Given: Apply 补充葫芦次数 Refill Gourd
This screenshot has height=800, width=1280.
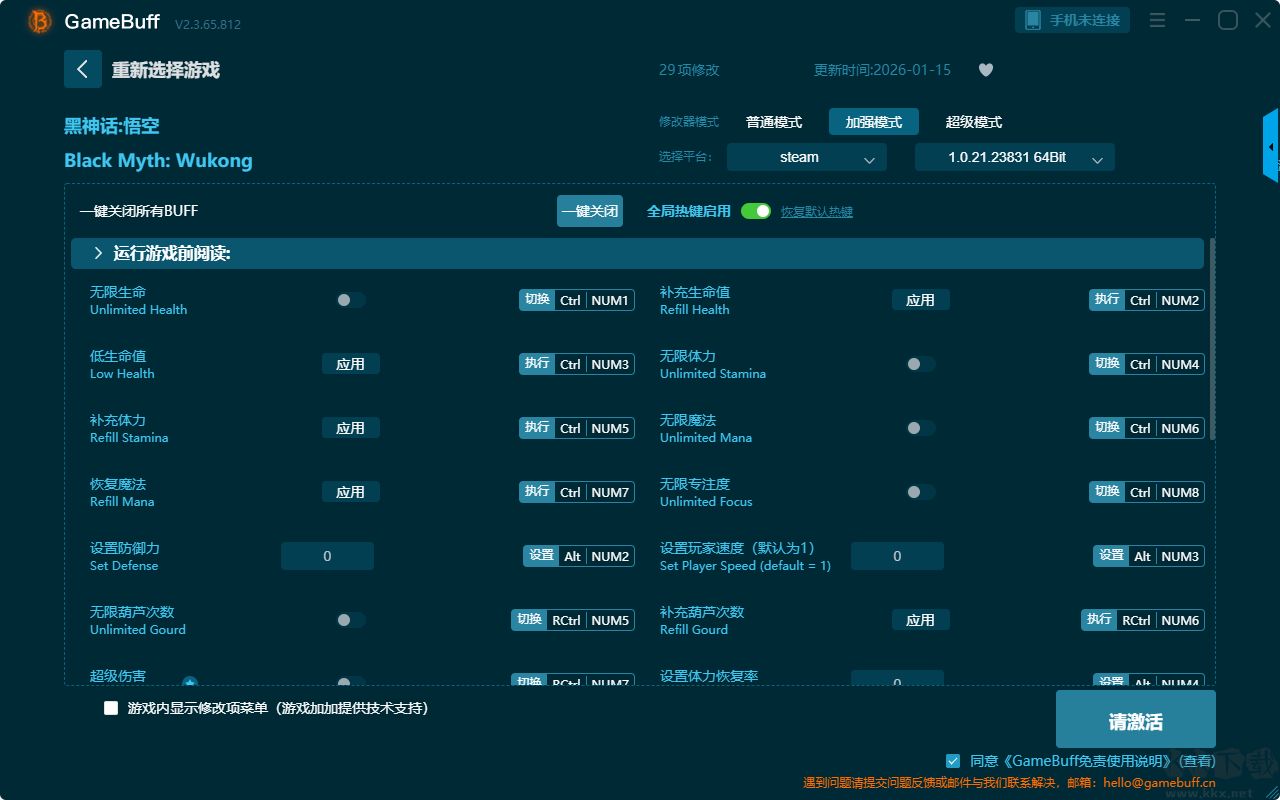Looking at the screenshot, I should (921, 620).
